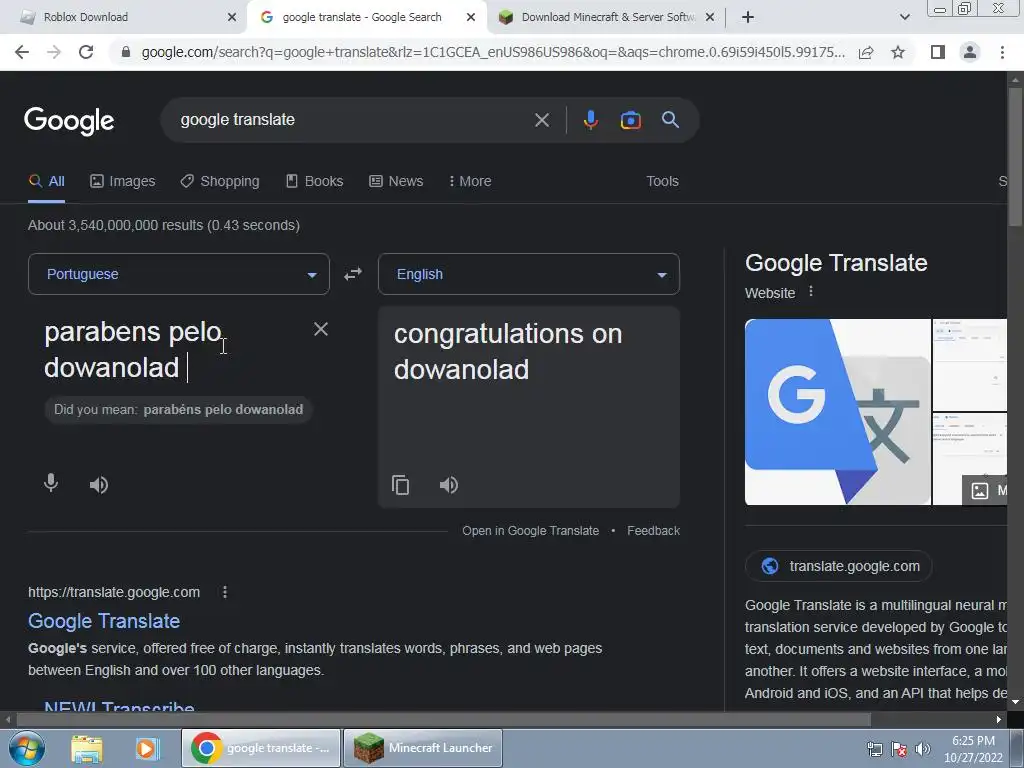Image resolution: width=1024 pixels, height=768 pixels.
Task: Select the Images results tab
Action: 122,181
